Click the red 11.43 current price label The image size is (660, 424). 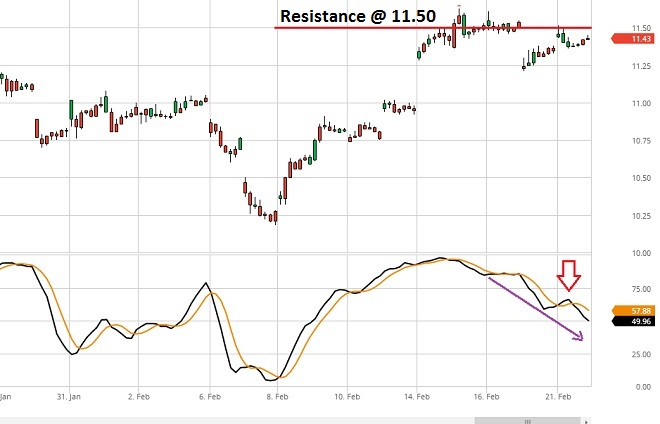pos(633,39)
